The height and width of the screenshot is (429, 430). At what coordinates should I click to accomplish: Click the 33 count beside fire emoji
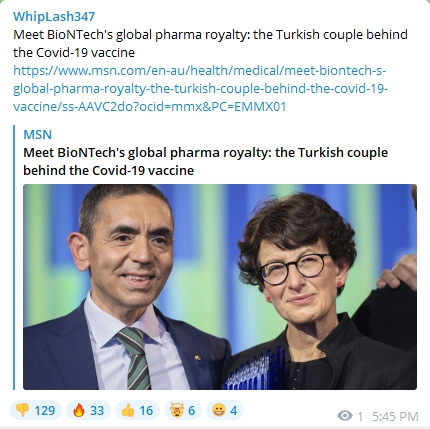point(97,411)
